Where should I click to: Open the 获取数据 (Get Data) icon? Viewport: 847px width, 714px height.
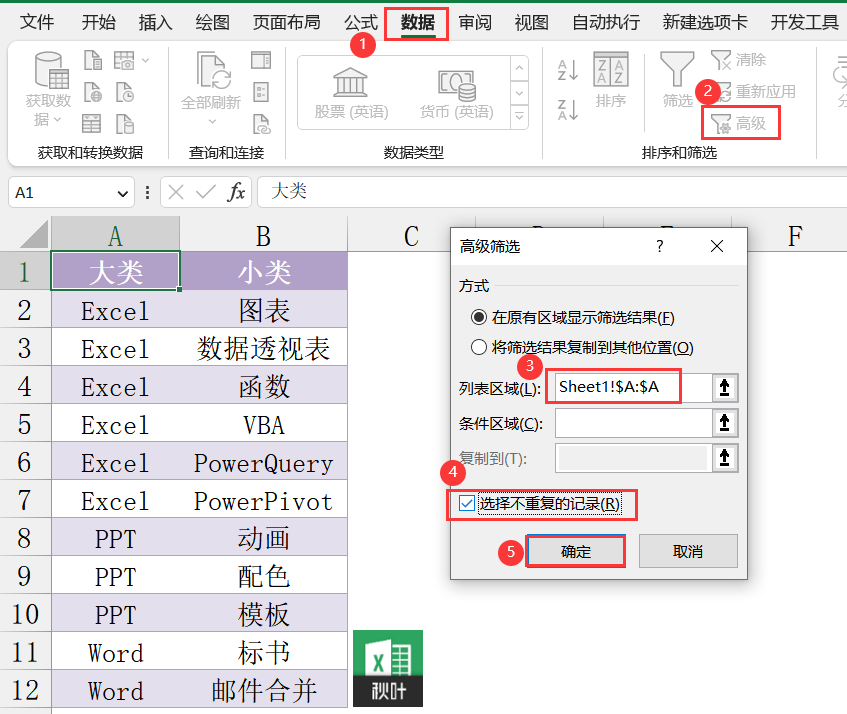pyautogui.click(x=51, y=70)
